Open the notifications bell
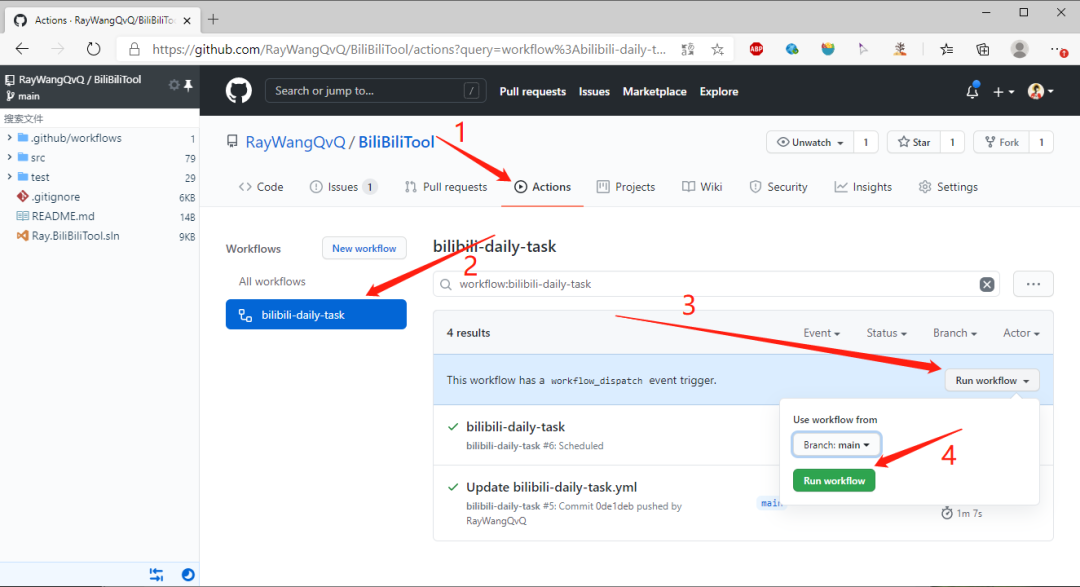This screenshot has width=1080, height=587. point(972,91)
